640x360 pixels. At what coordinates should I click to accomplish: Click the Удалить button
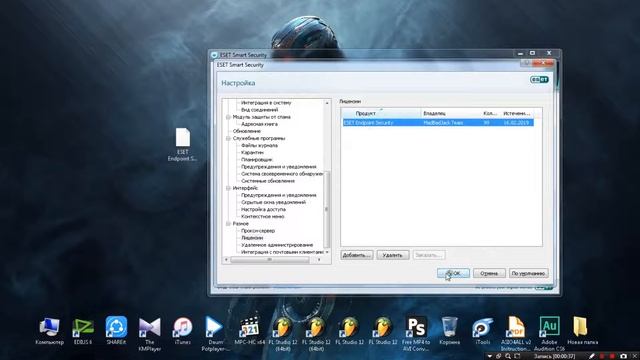393,255
